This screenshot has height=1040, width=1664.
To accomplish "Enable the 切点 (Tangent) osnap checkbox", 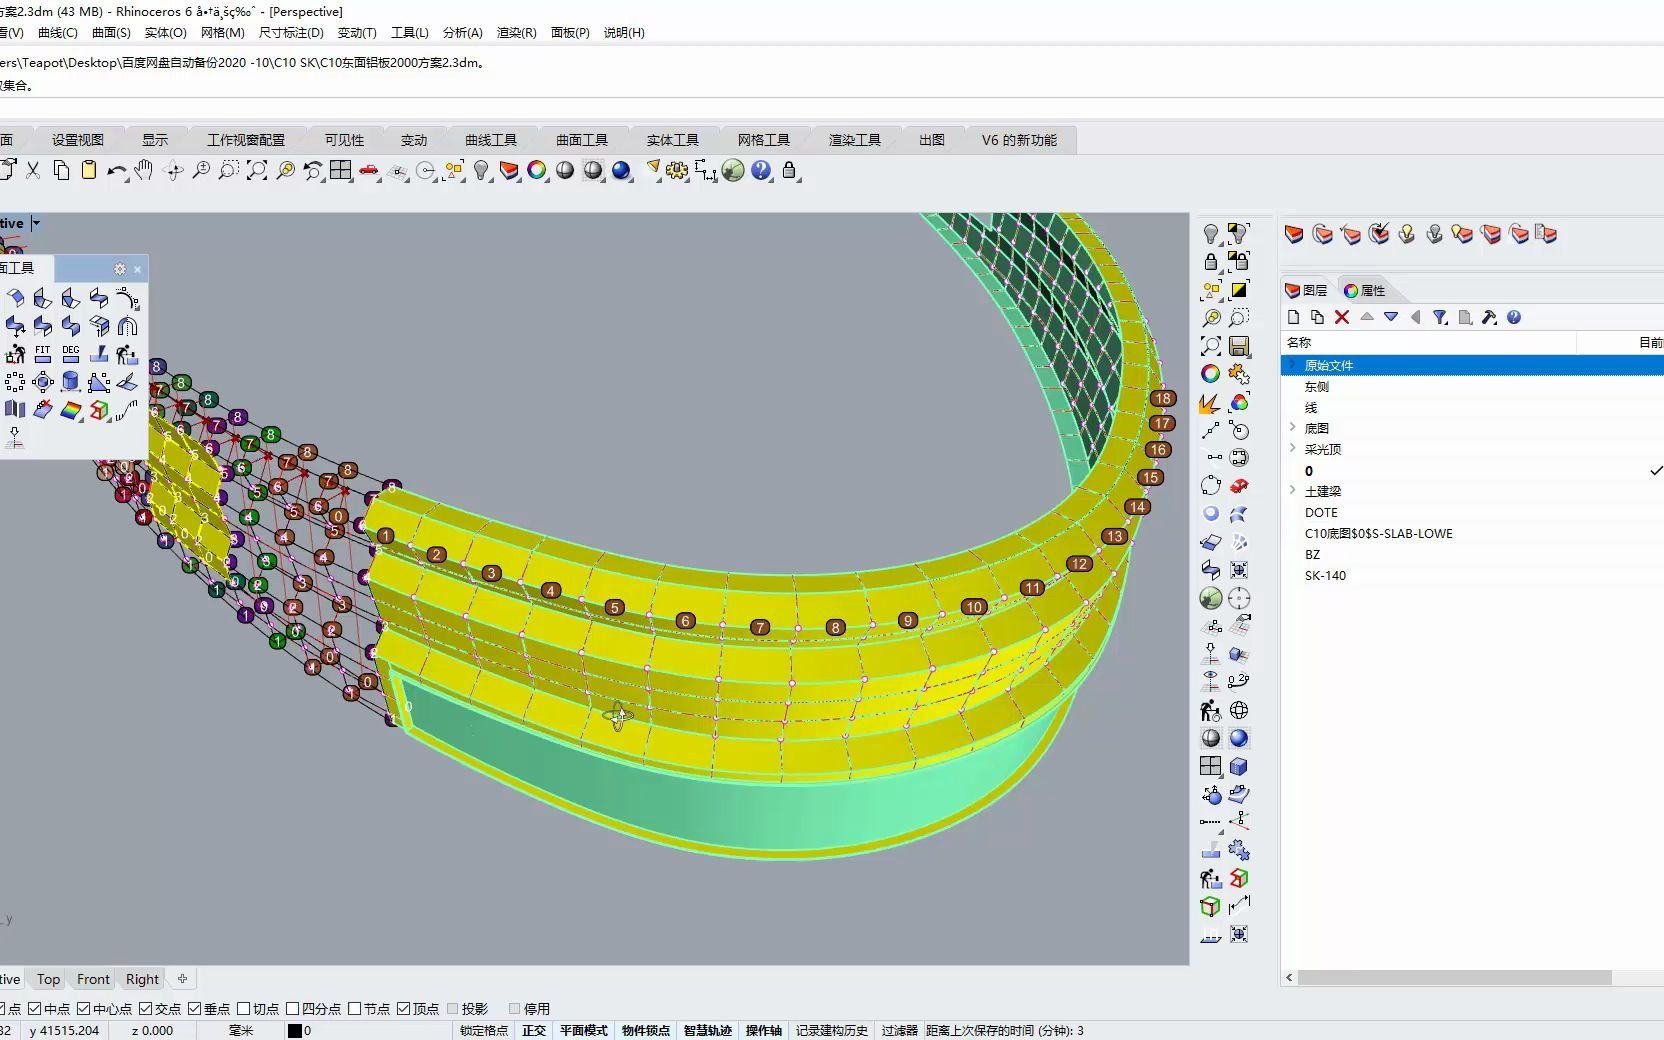I will (244, 1009).
